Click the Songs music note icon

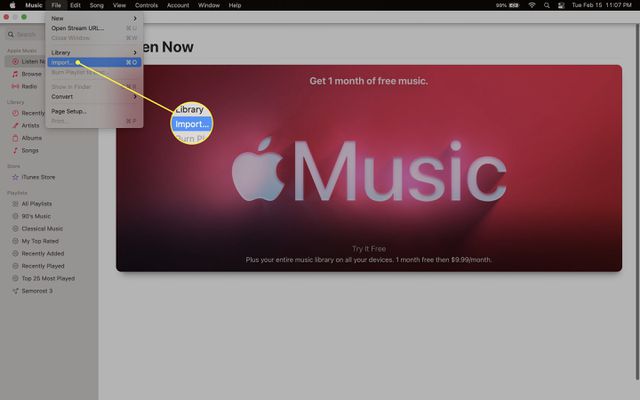pos(14,150)
